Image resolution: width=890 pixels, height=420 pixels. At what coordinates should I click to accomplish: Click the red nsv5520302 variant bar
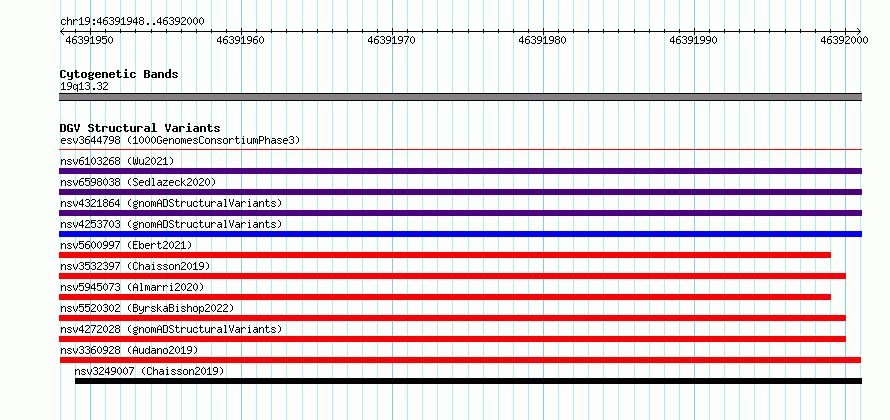tap(452, 318)
